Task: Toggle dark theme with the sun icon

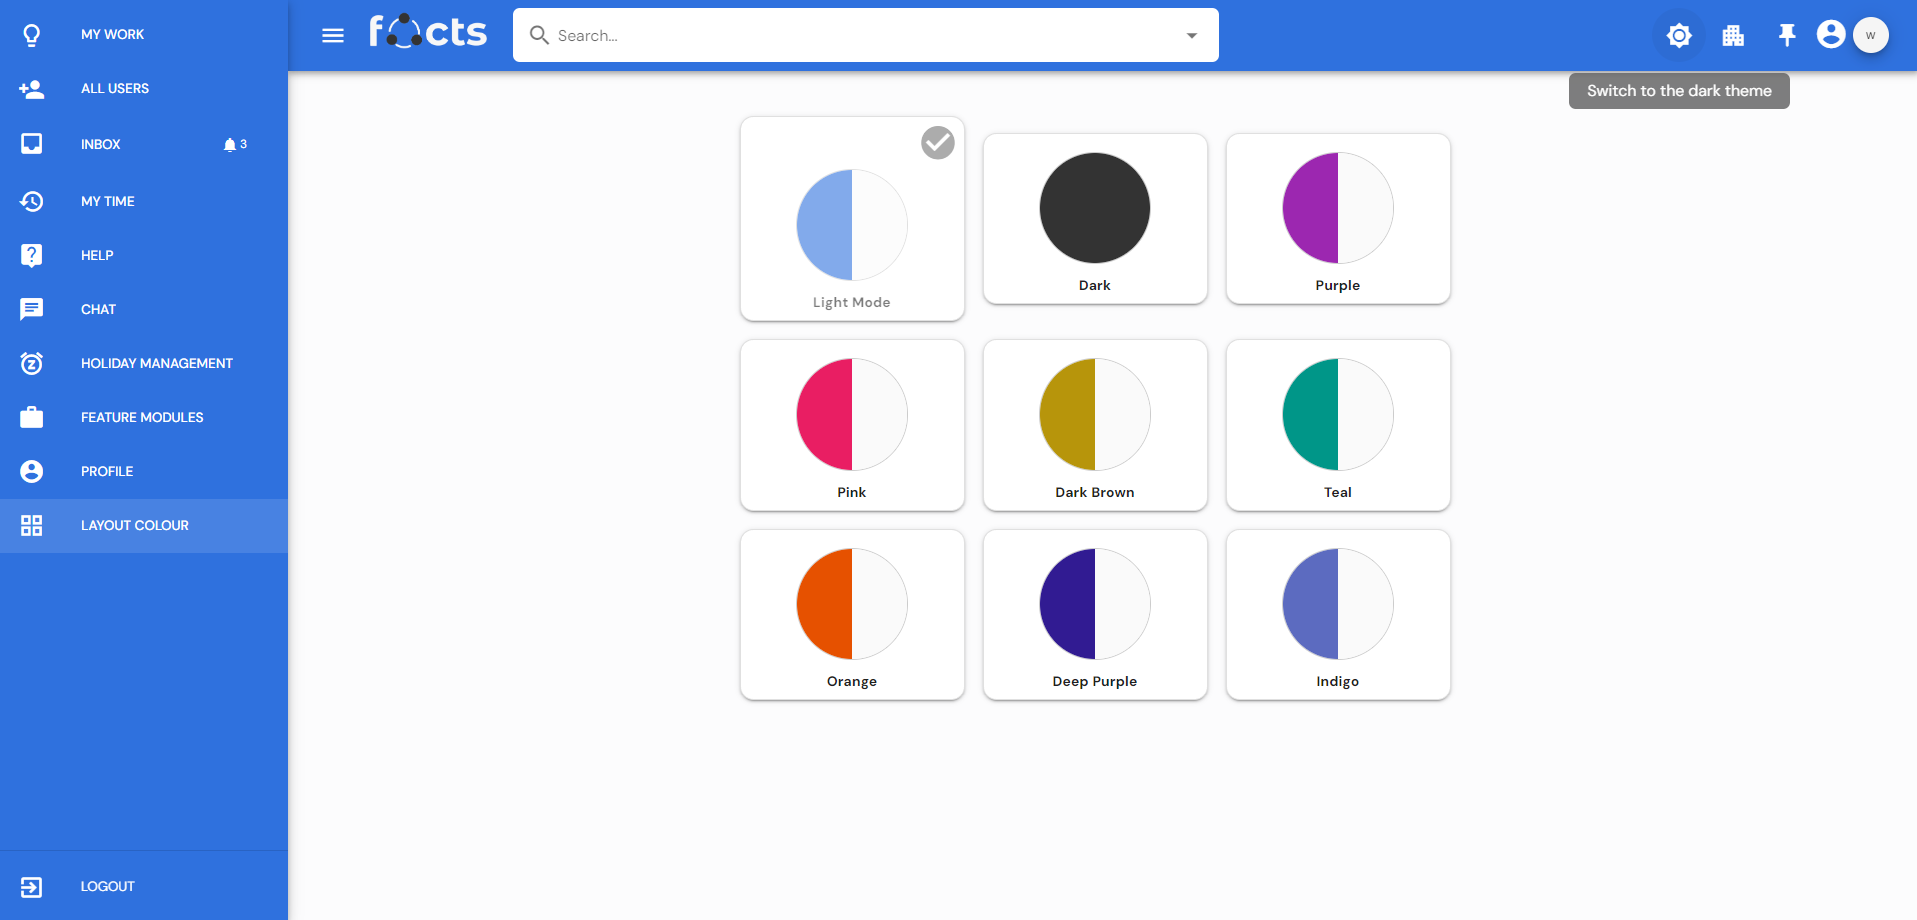Action: [1679, 36]
